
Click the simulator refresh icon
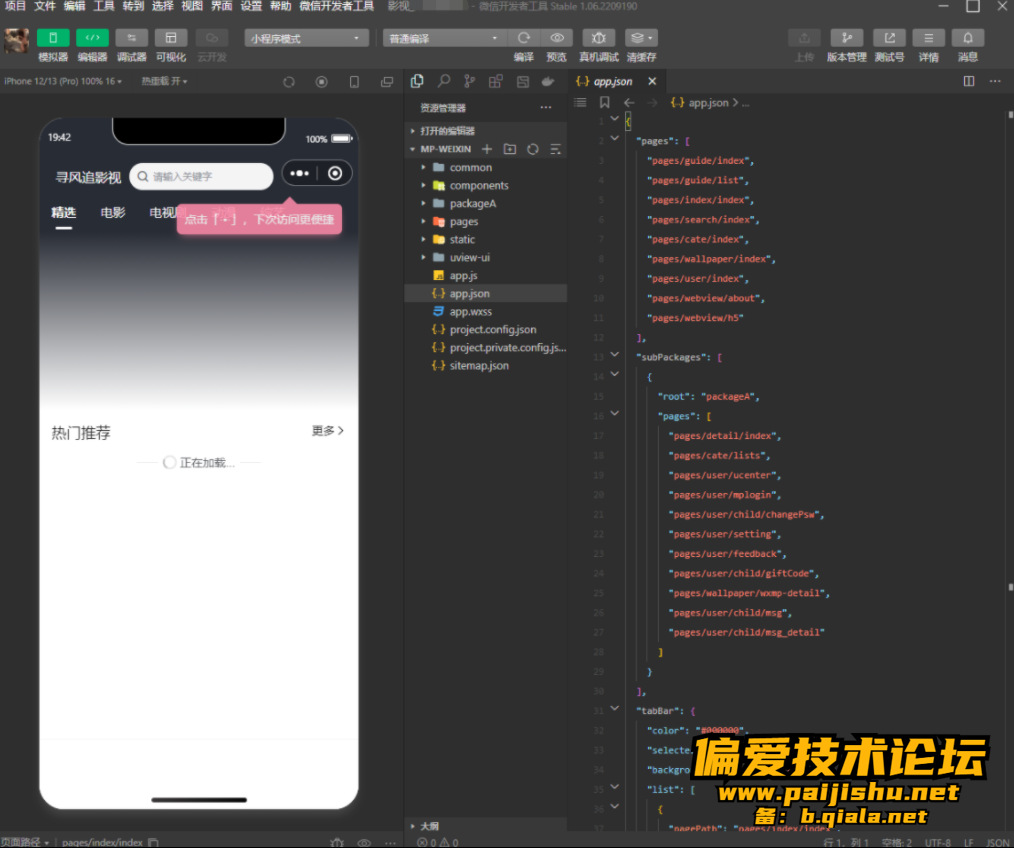tap(289, 82)
